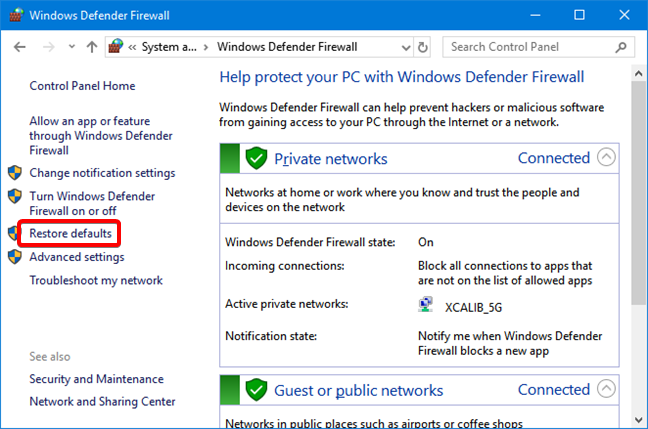
Task: Close the Windows Defender Firewall window
Action: [624, 15]
